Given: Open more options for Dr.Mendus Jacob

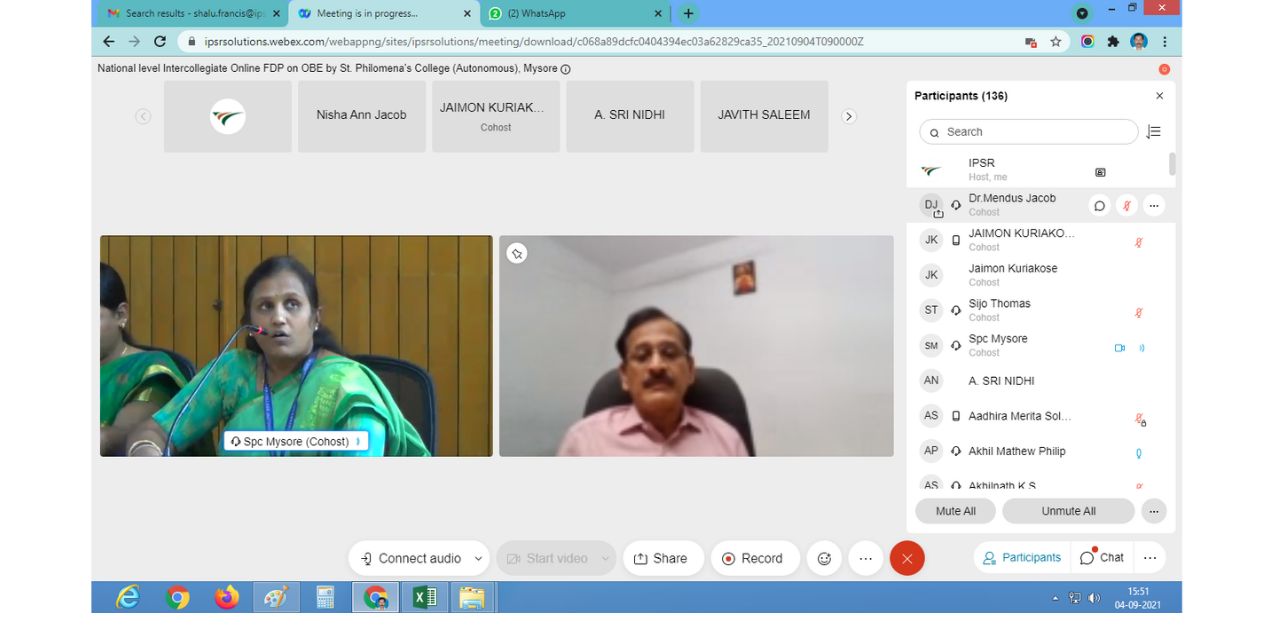Looking at the screenshot, I should [1153, 206].
